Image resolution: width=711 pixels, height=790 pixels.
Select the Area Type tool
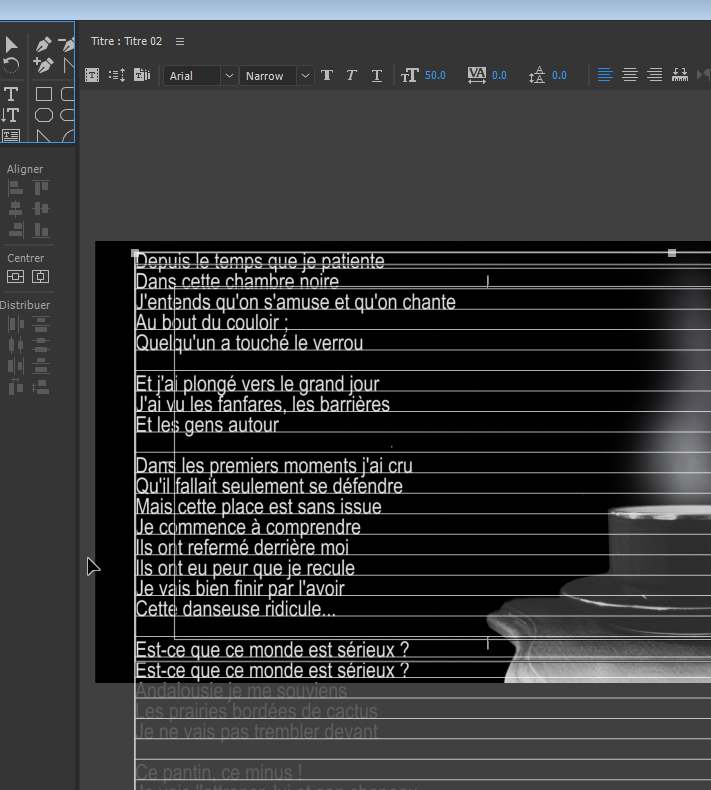pos(11,135)
